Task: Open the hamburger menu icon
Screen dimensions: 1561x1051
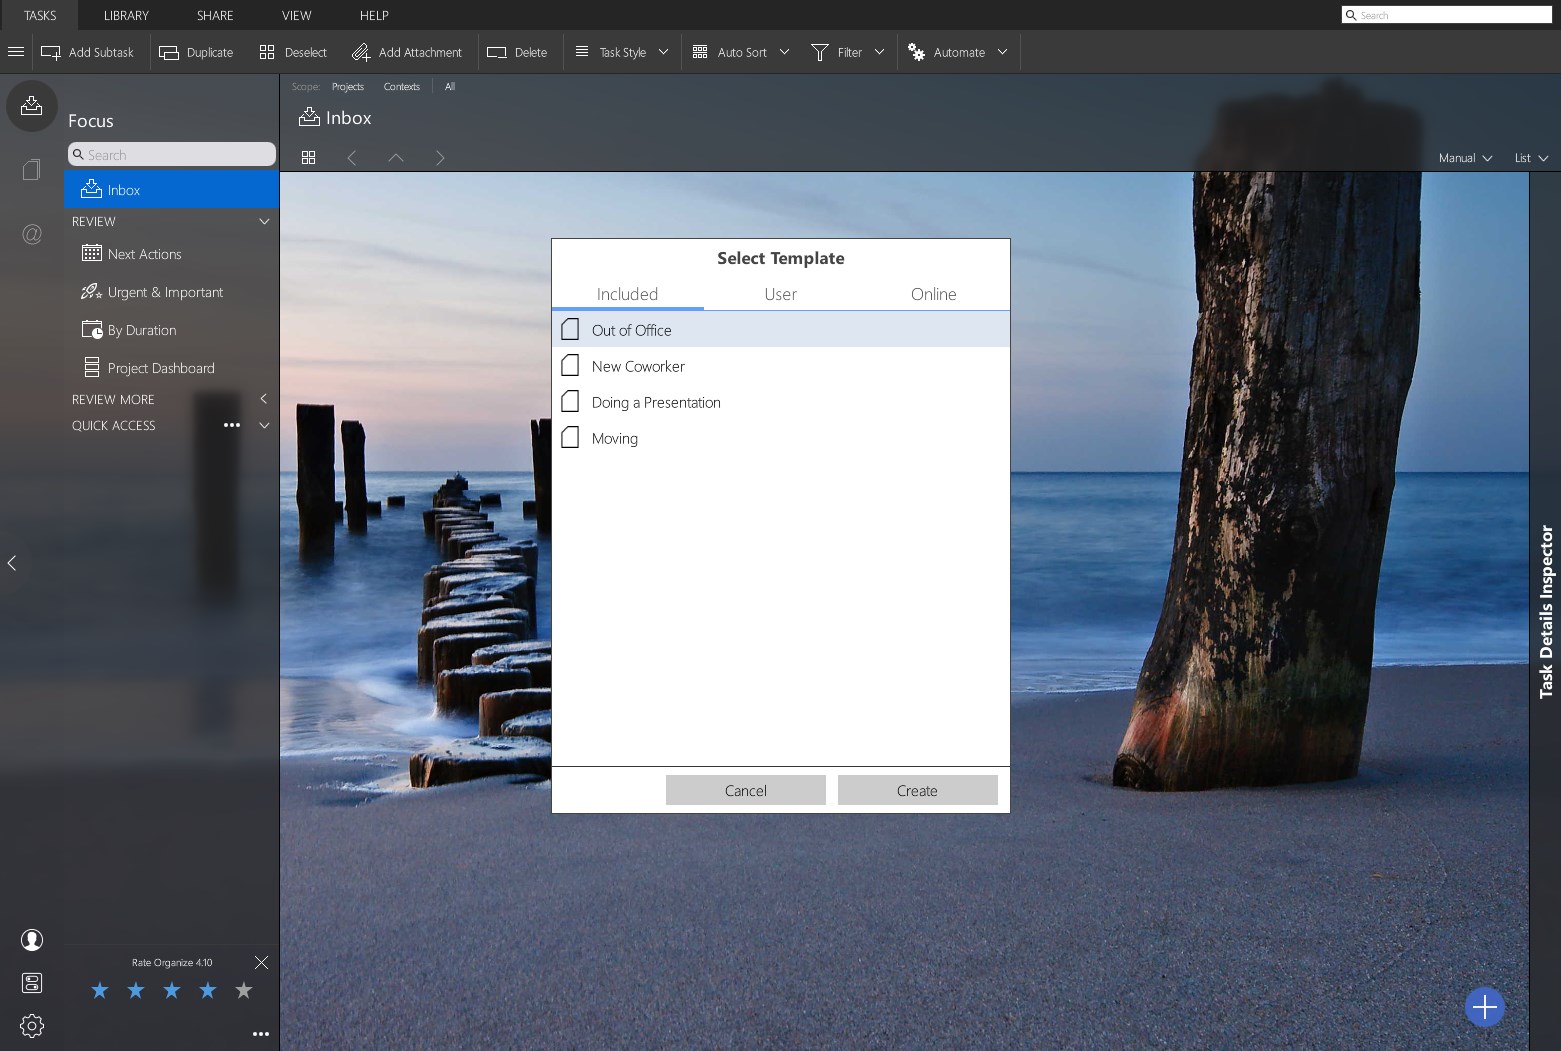Action: (x=16, y=52)
